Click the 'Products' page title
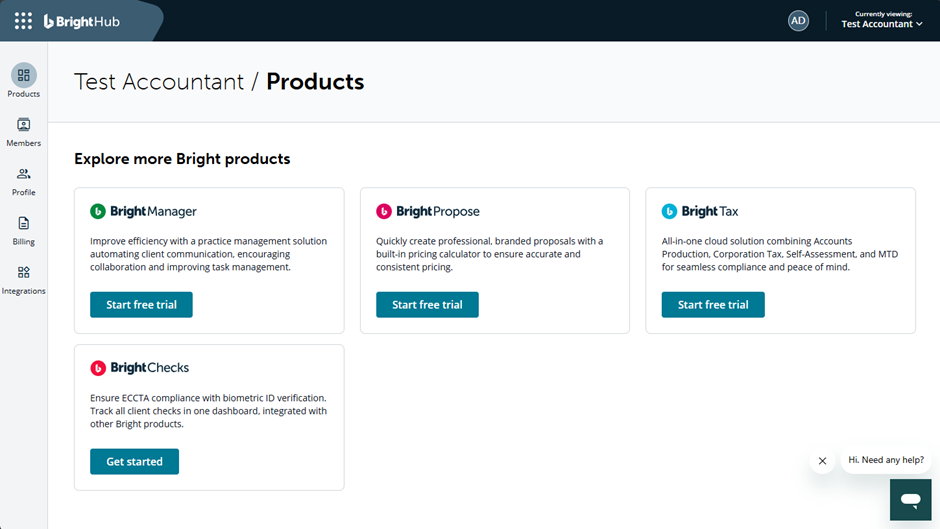This screenshot has width=940, height=529. 315,82
